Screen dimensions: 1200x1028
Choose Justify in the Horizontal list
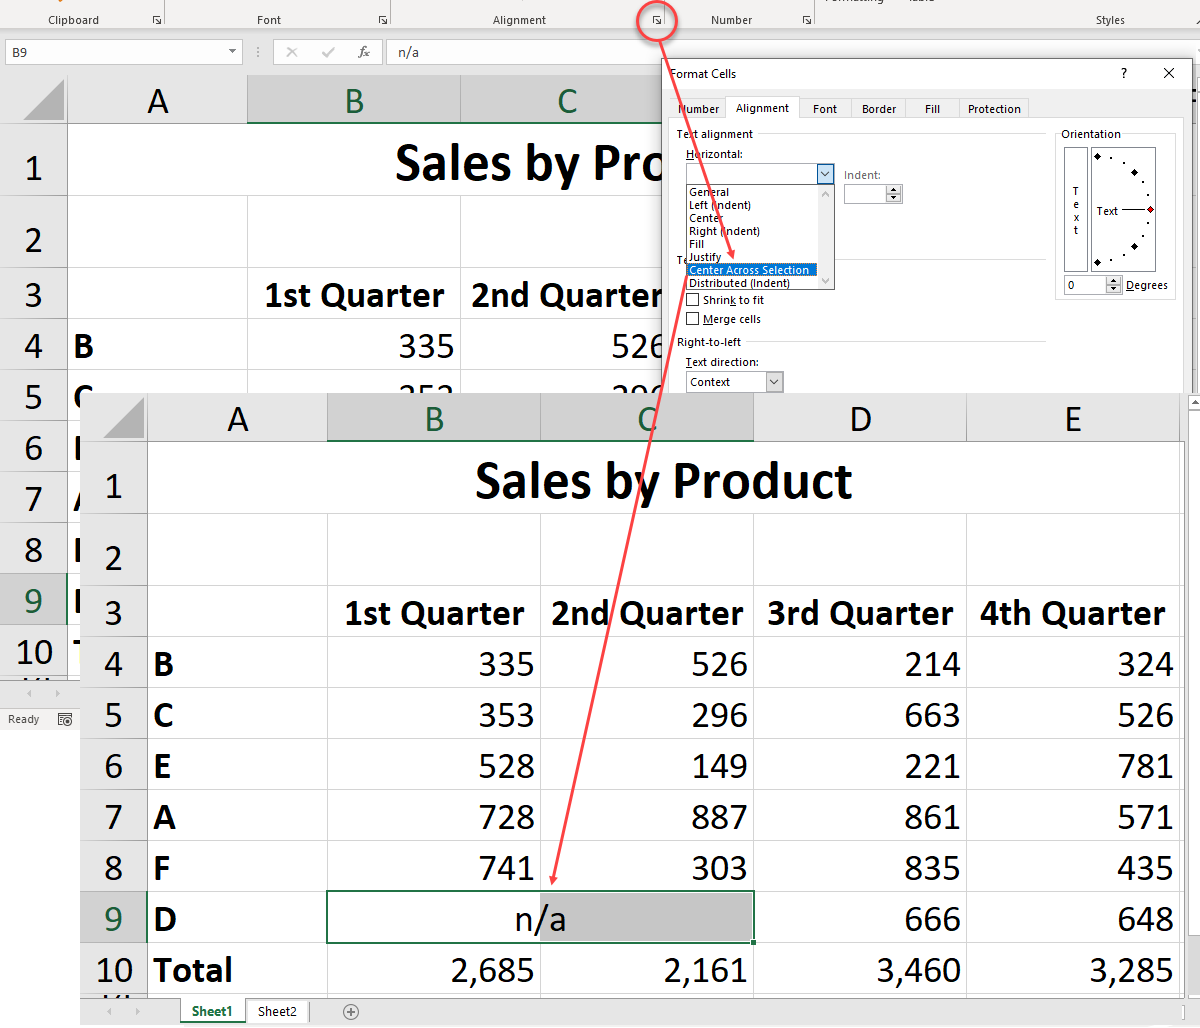pos(752,257)
